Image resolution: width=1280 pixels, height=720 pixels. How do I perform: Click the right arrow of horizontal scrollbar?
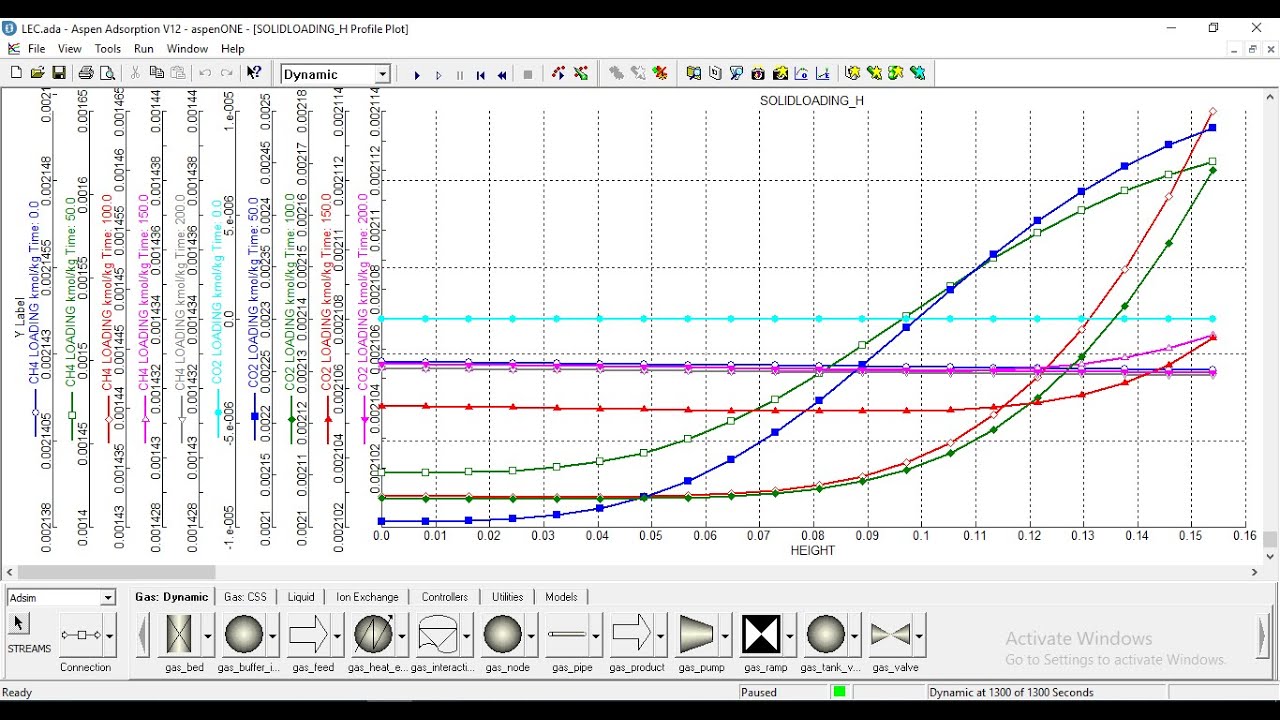pyautogui.click(x=1255, y=573)
